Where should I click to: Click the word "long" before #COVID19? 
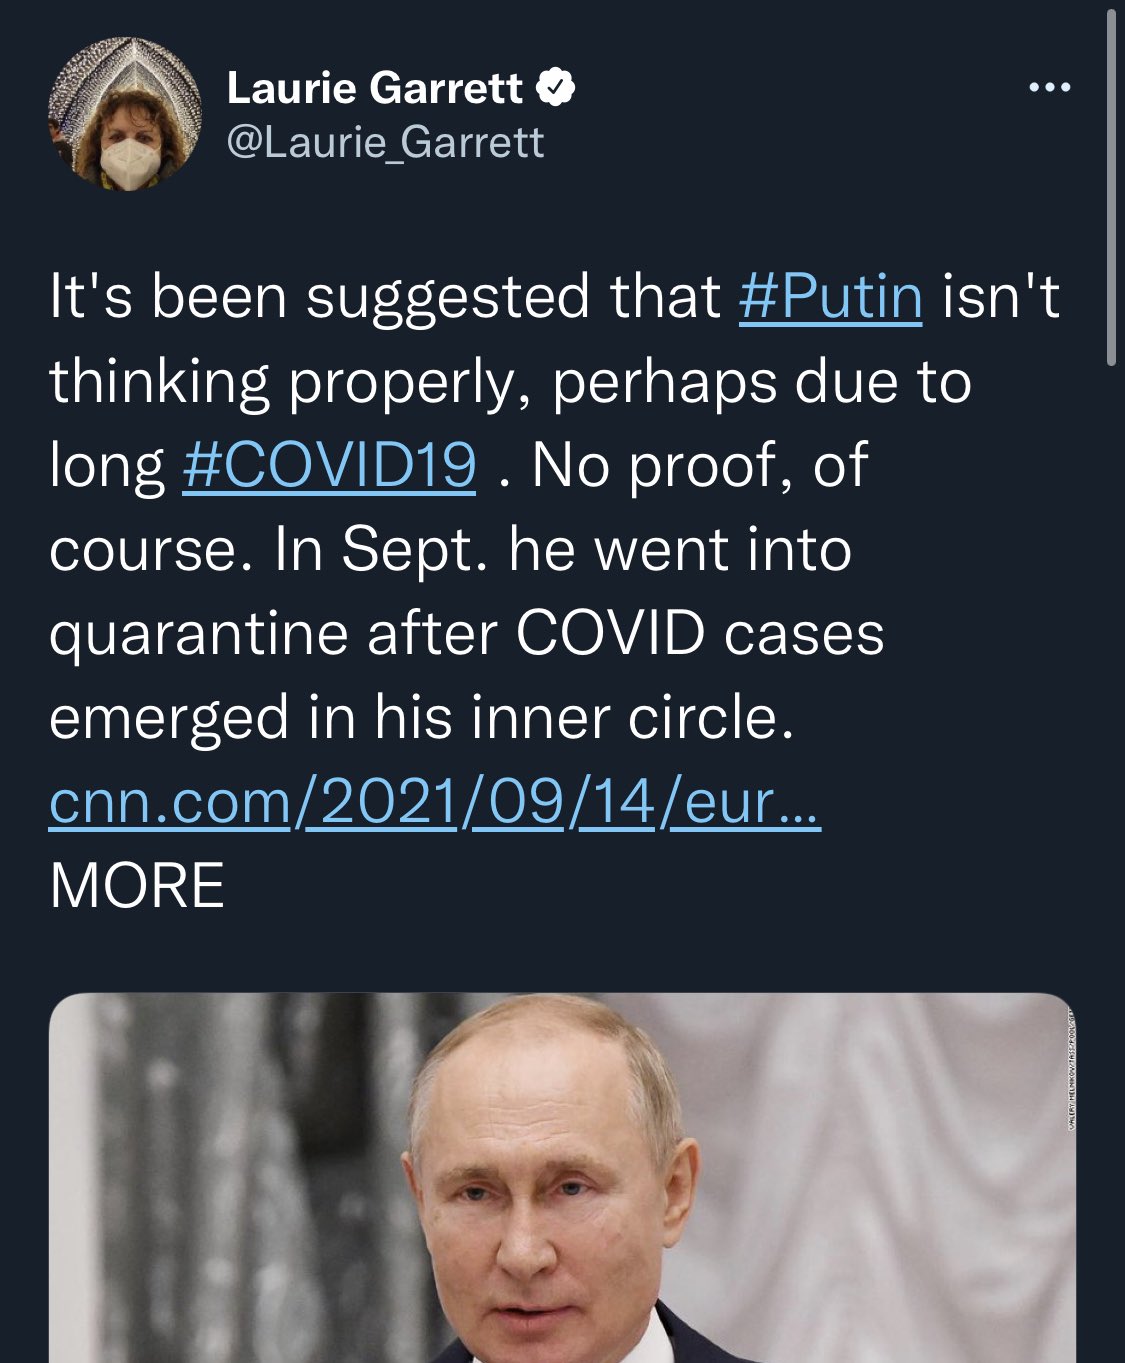point(107,467)
